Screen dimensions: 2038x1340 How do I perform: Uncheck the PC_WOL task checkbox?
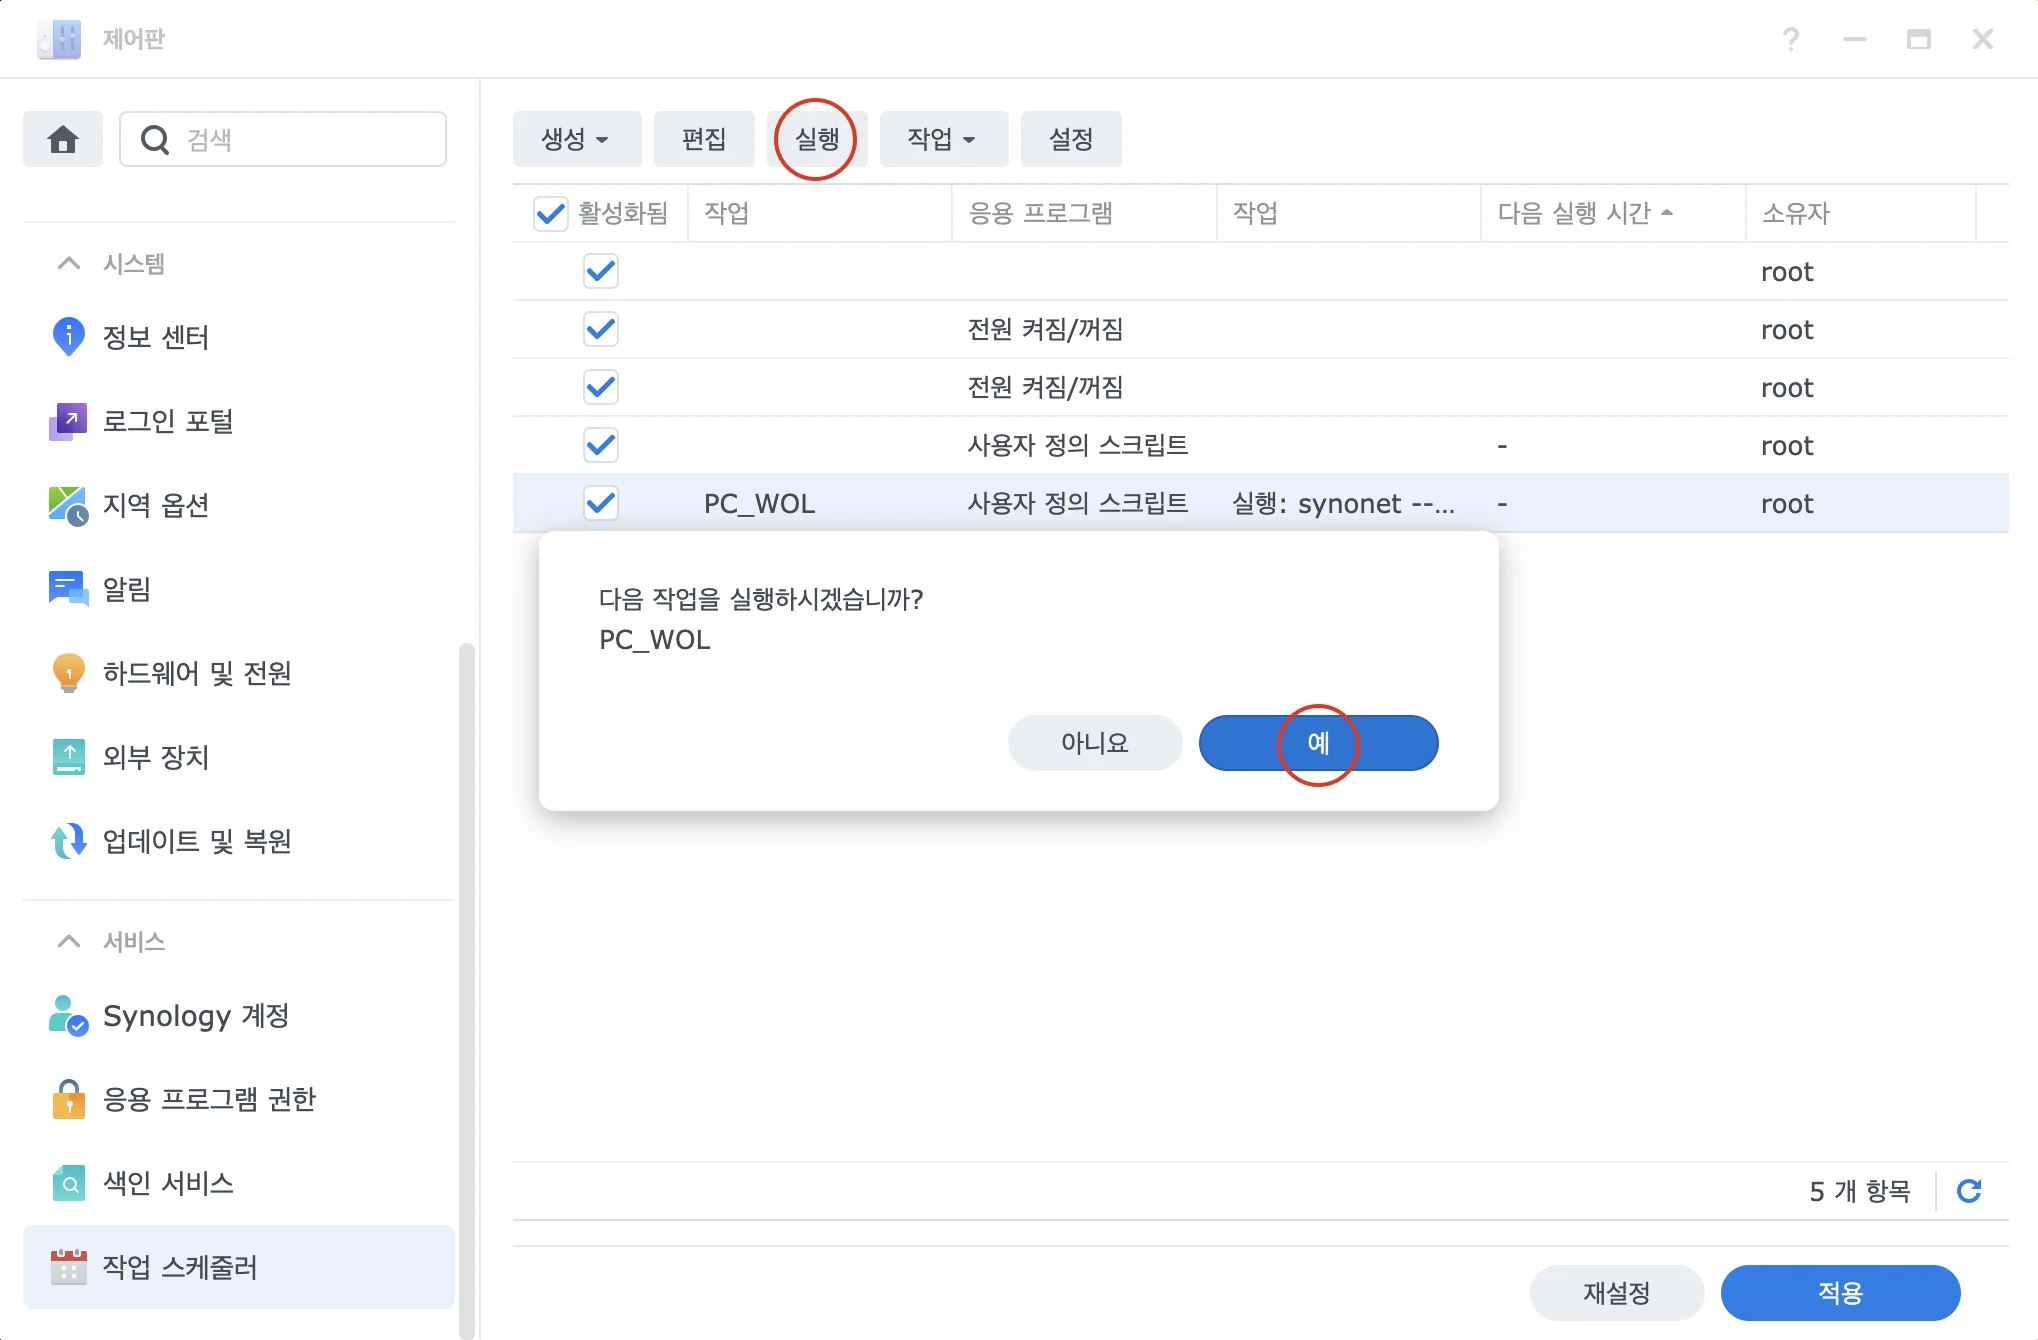601,503
